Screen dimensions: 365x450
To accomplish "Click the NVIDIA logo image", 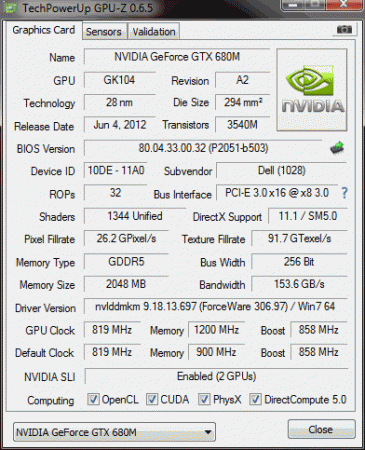I will click(x=312, y=90).
